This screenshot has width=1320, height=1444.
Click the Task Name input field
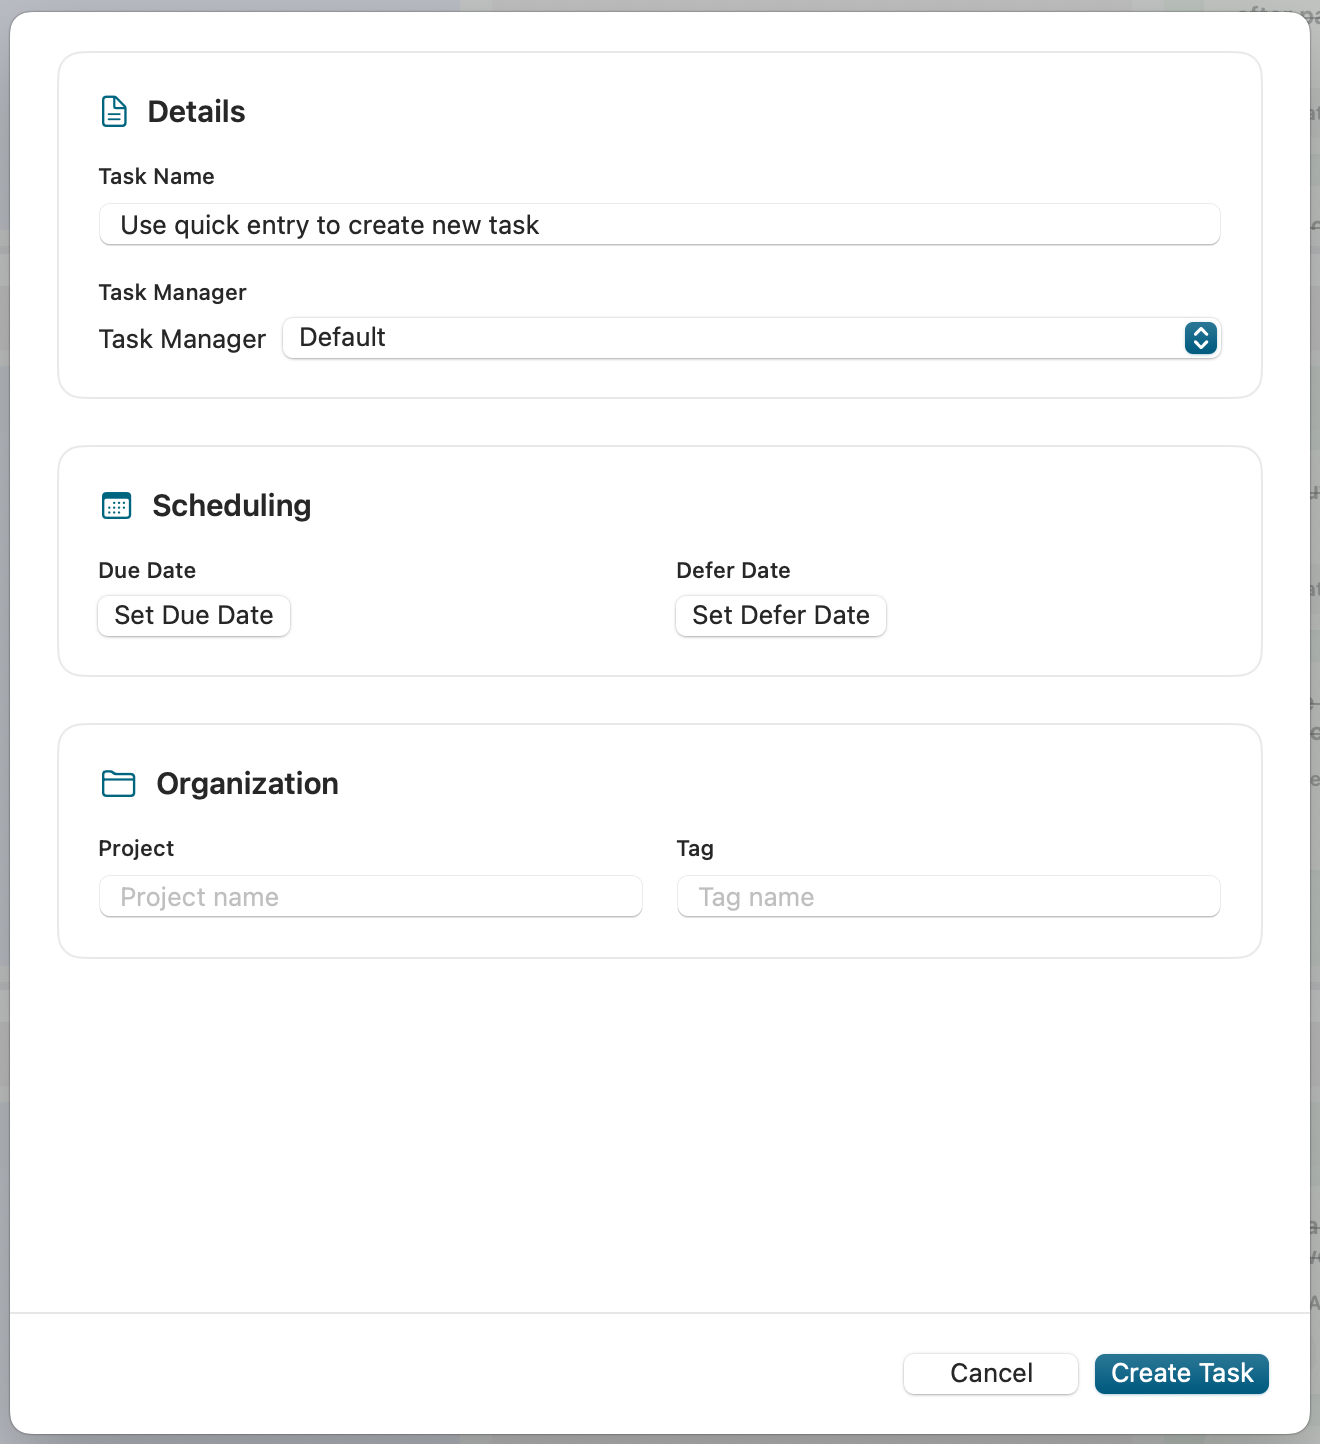(660, 225)
